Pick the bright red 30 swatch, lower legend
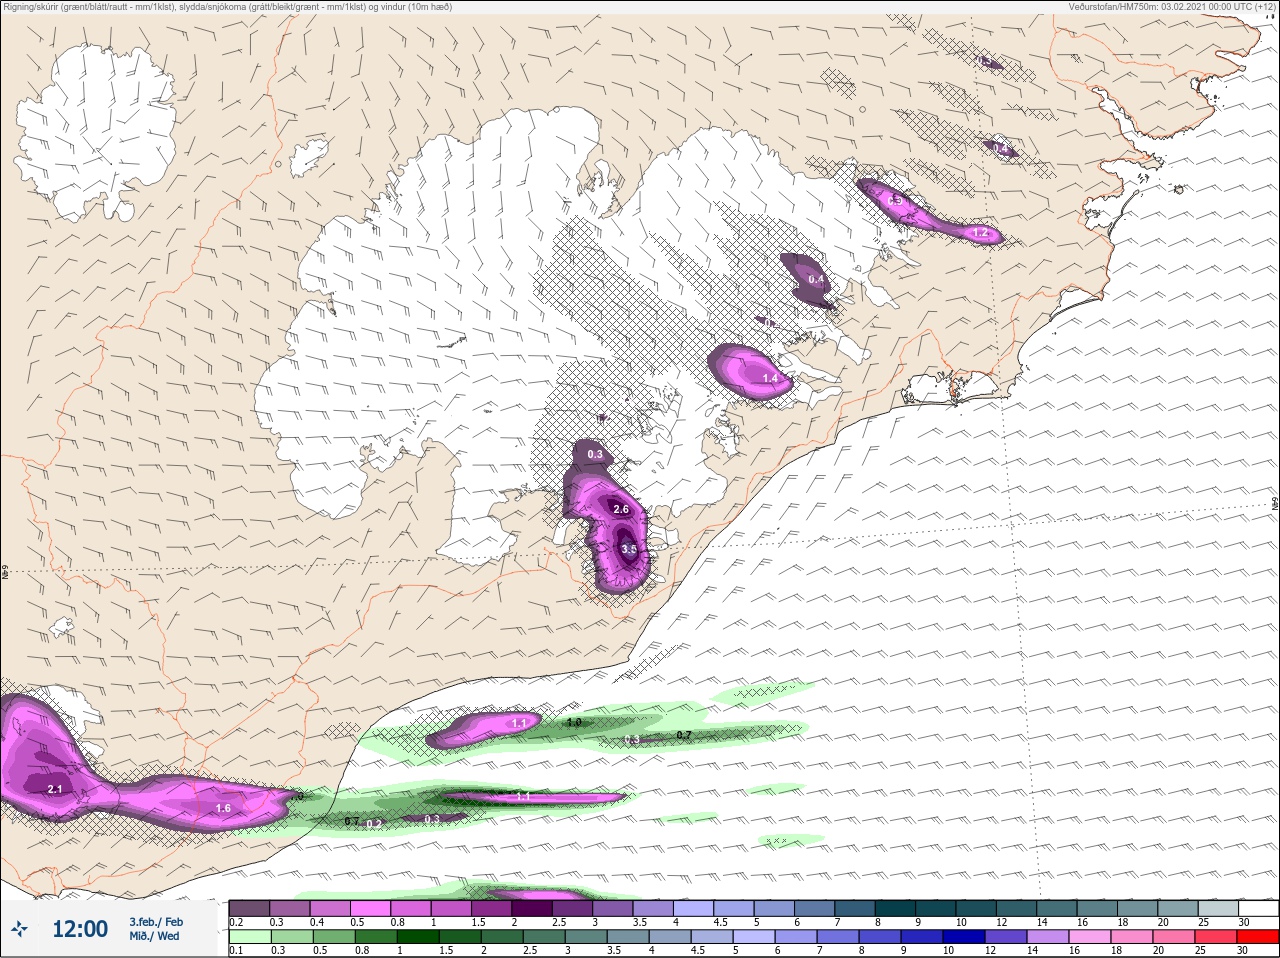 [1258, 937]
